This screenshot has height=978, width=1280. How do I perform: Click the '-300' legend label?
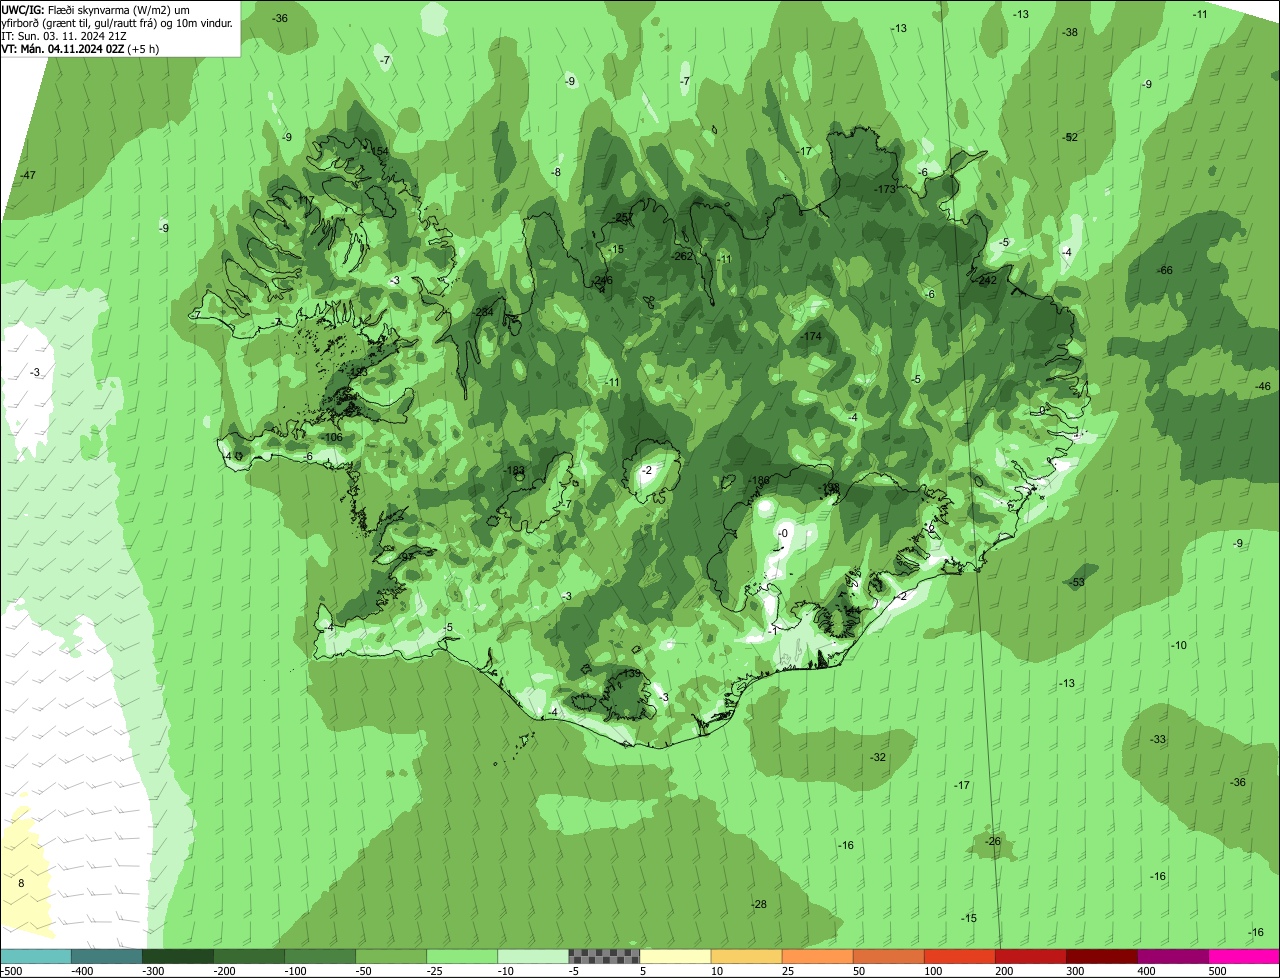[x=153, y=971]
